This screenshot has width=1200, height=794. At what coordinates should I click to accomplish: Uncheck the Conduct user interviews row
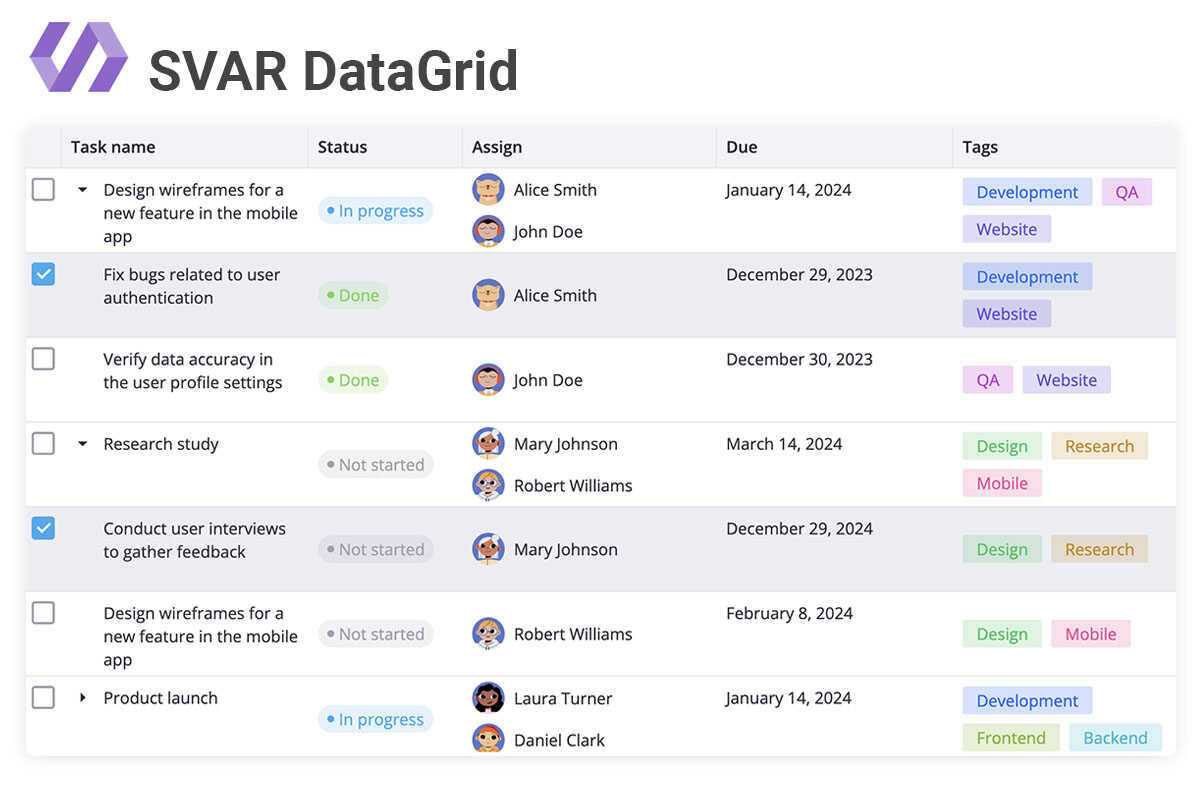pos(43,528)
